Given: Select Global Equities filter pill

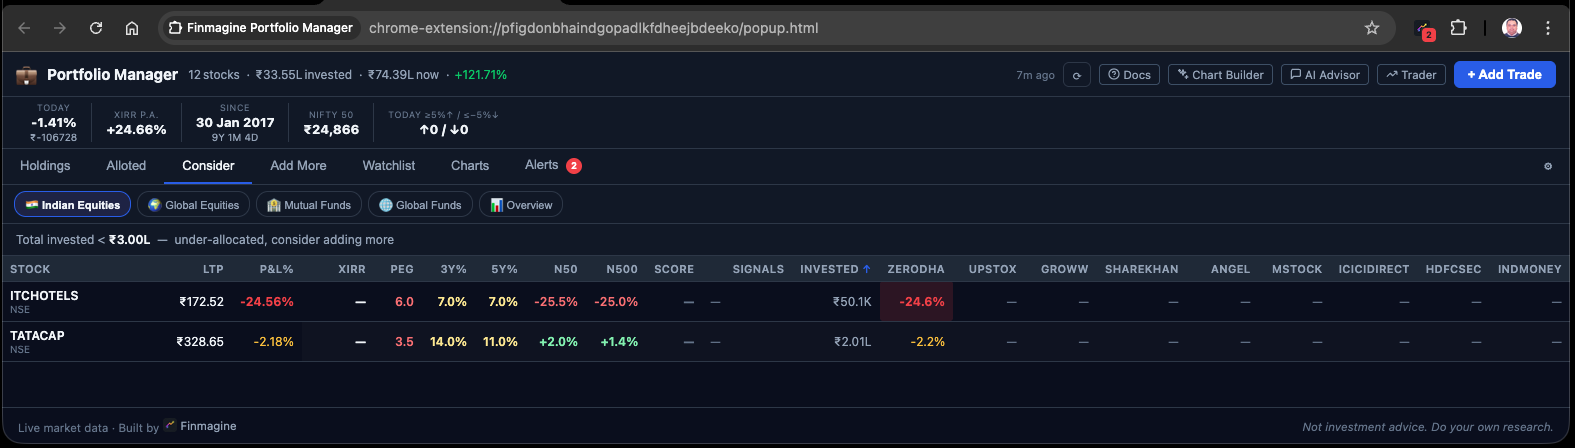Looking at the screenshot, I should pos(194,205).
